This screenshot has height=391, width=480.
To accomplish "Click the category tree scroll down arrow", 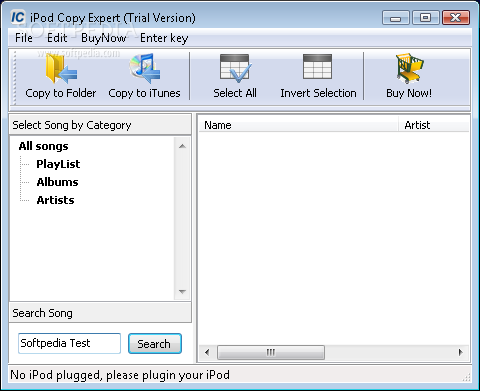I will coord(182,292).
